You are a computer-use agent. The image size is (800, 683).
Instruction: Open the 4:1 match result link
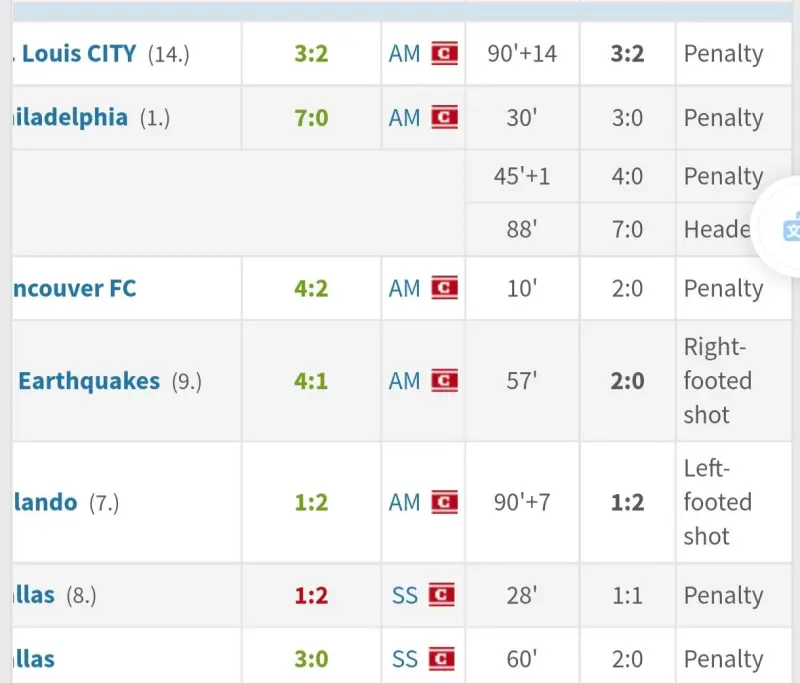[x=311, y=381]
